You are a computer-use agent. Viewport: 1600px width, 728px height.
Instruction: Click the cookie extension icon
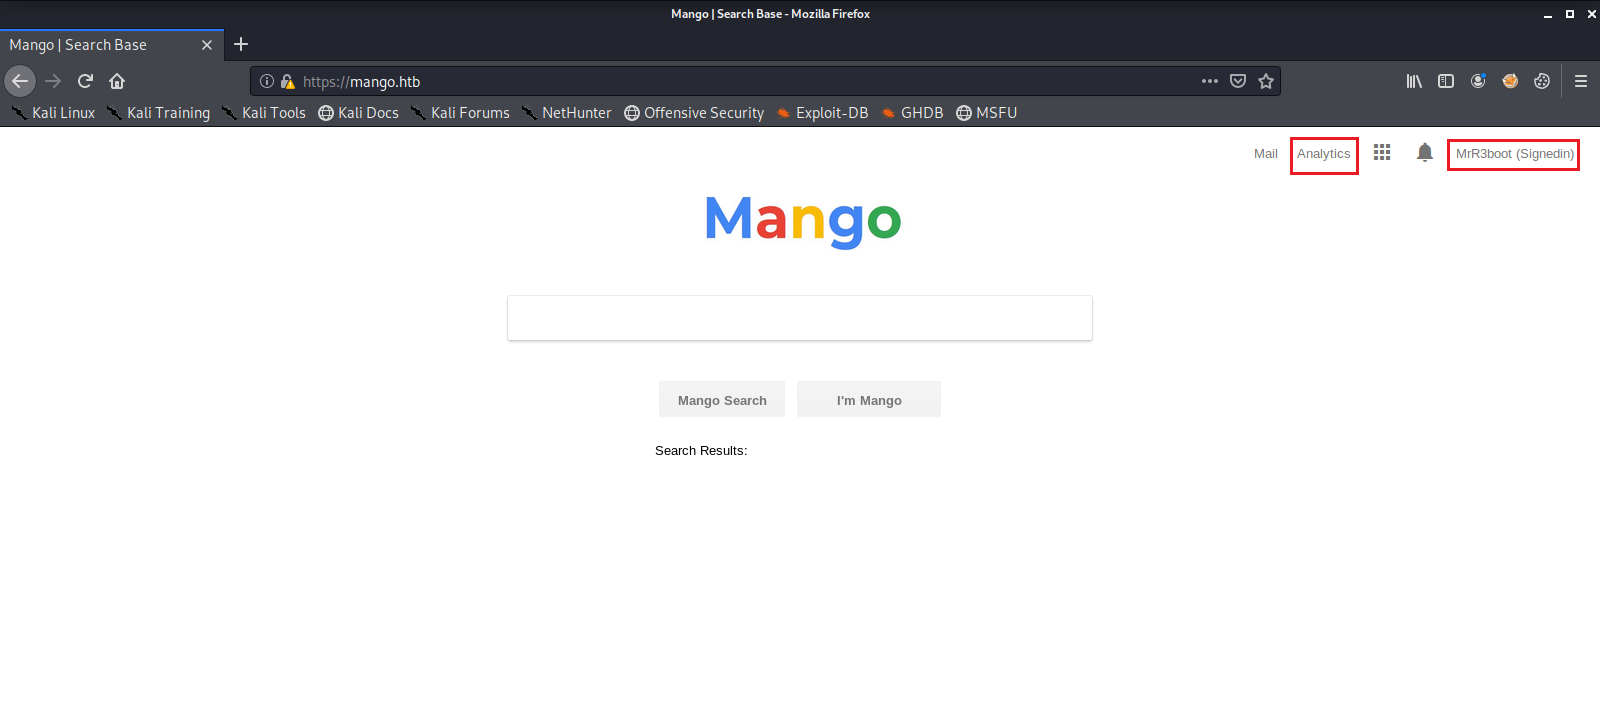coord(1542,81)
